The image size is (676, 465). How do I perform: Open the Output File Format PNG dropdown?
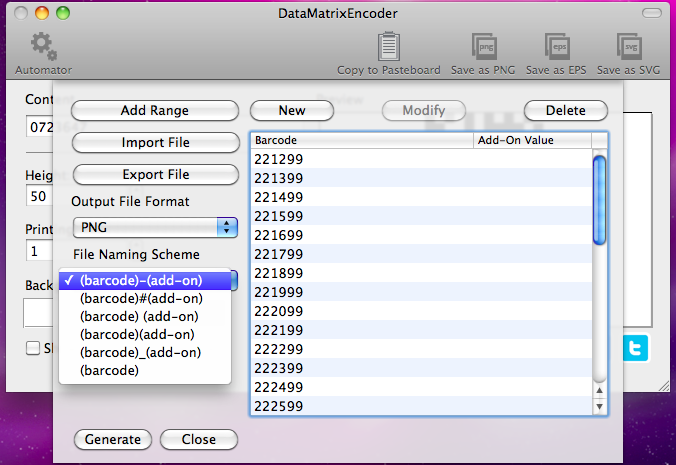(155, 227)
